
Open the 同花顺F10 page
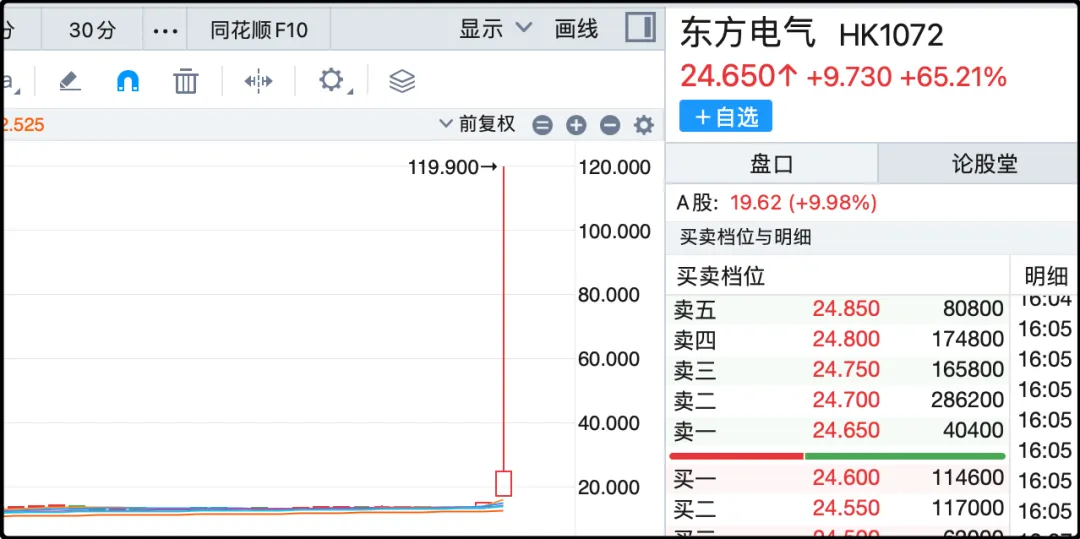pos(259,30)
